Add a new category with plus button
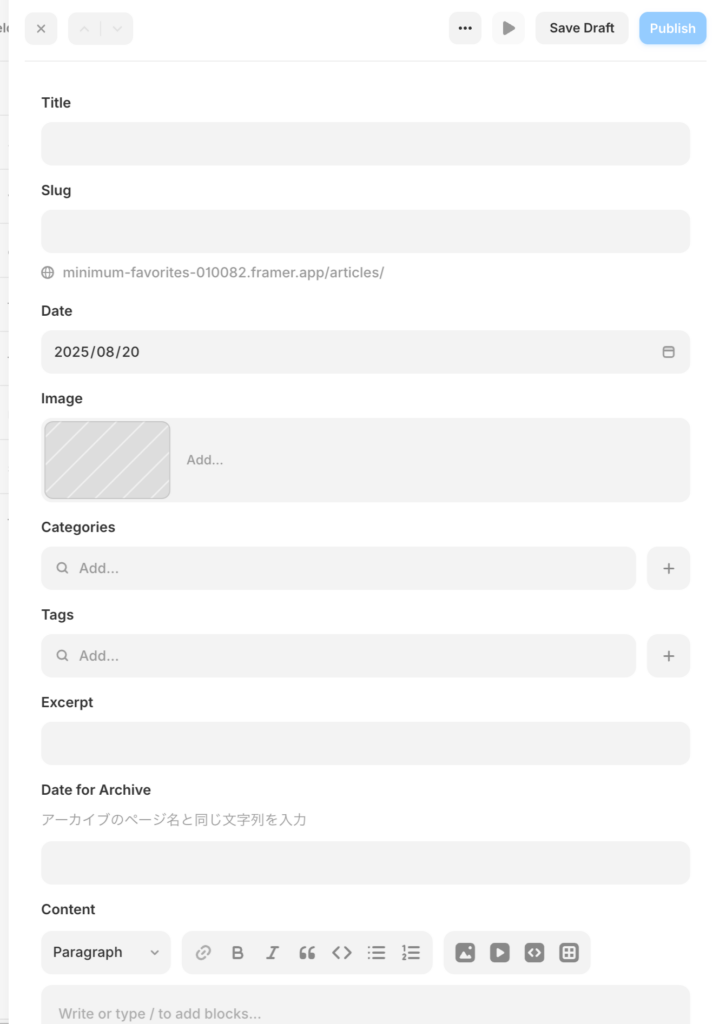 pos(668,568)
